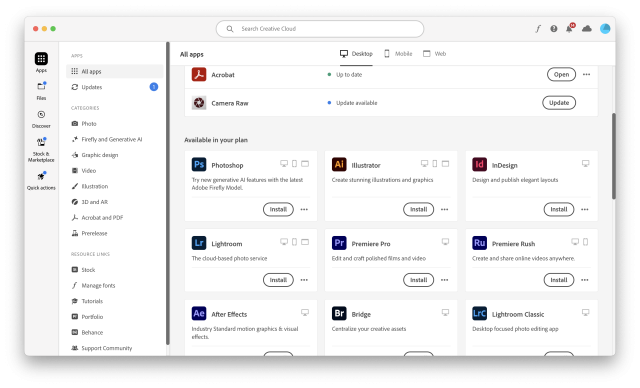This screenshot has width=640, height=388.
Task: Choose the 3D and AR category
Action: (90, 202)
